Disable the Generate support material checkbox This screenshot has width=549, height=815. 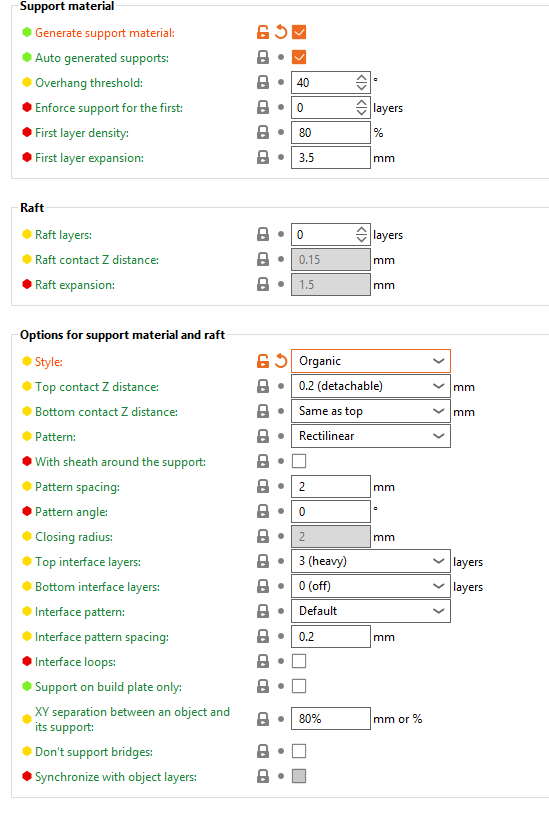[x=299, y=32]
